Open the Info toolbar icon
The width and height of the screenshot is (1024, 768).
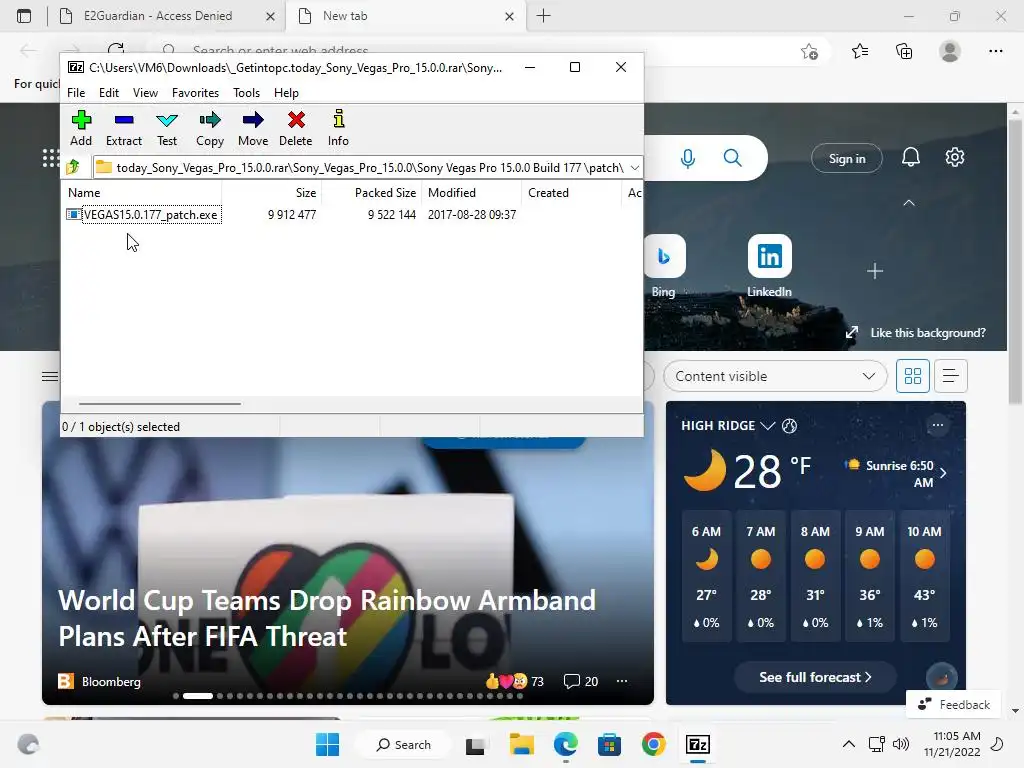[x=338, y=129]
